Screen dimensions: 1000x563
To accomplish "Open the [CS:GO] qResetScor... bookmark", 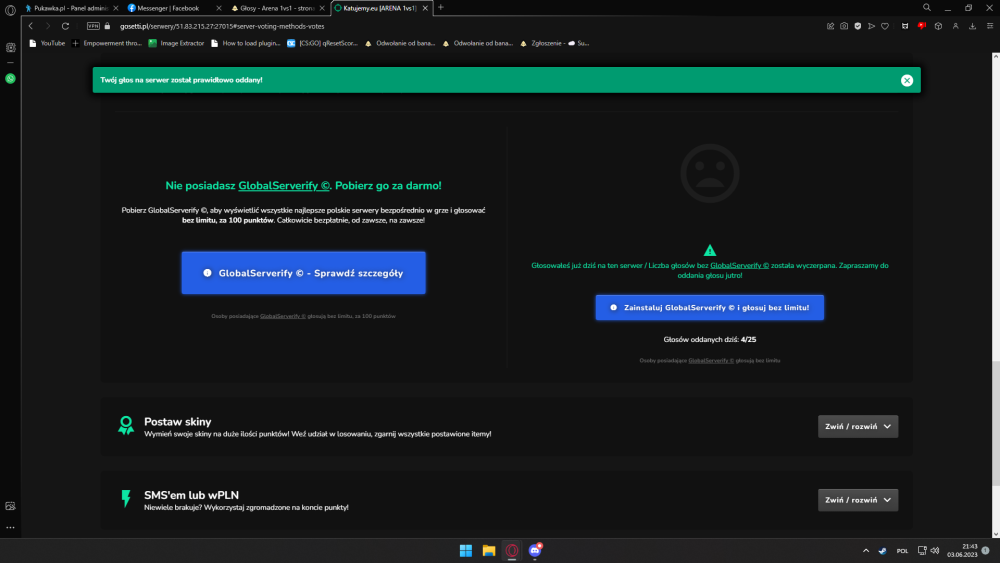I will pyautogui.click(x=322, y=43).
